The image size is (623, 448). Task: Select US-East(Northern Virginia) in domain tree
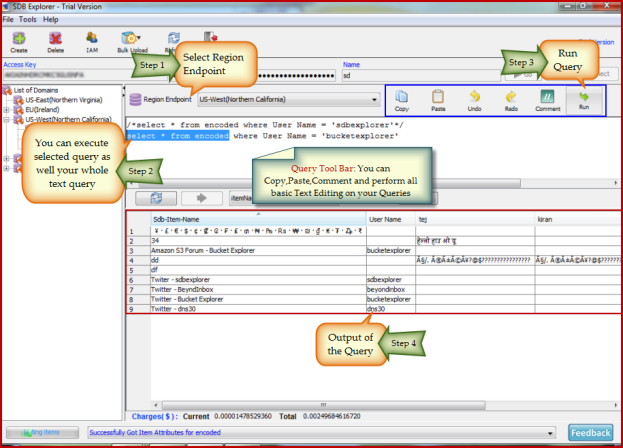point(64,100)
